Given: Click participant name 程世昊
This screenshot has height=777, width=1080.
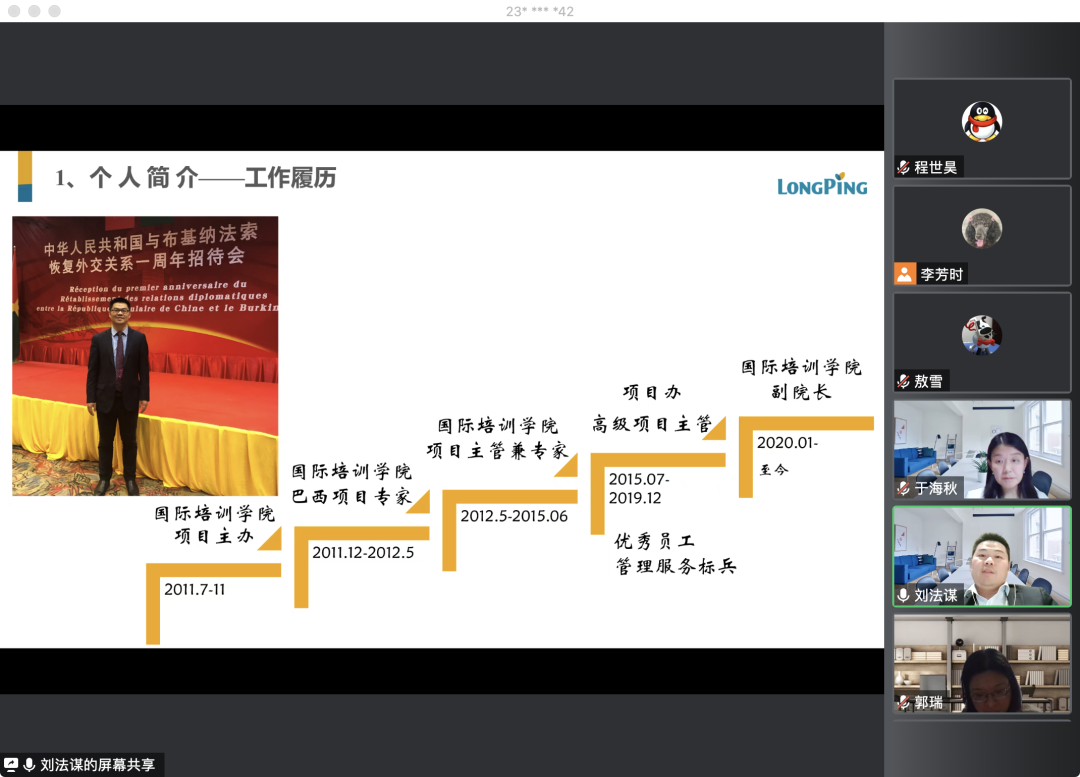Looking at the screenshot, I should pos(936,167).
